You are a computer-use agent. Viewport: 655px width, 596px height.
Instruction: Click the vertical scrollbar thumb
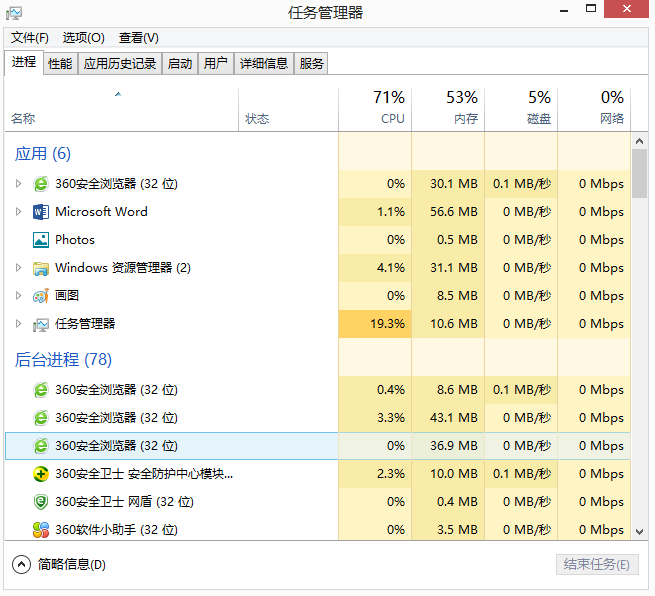pos(640,174)
